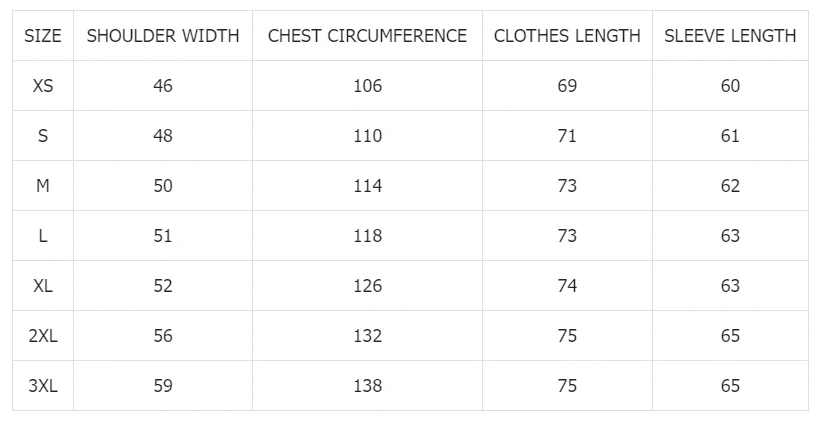Select the XL size row label
Viewport: 824px width, 424px height.
[x=43, y=286]
